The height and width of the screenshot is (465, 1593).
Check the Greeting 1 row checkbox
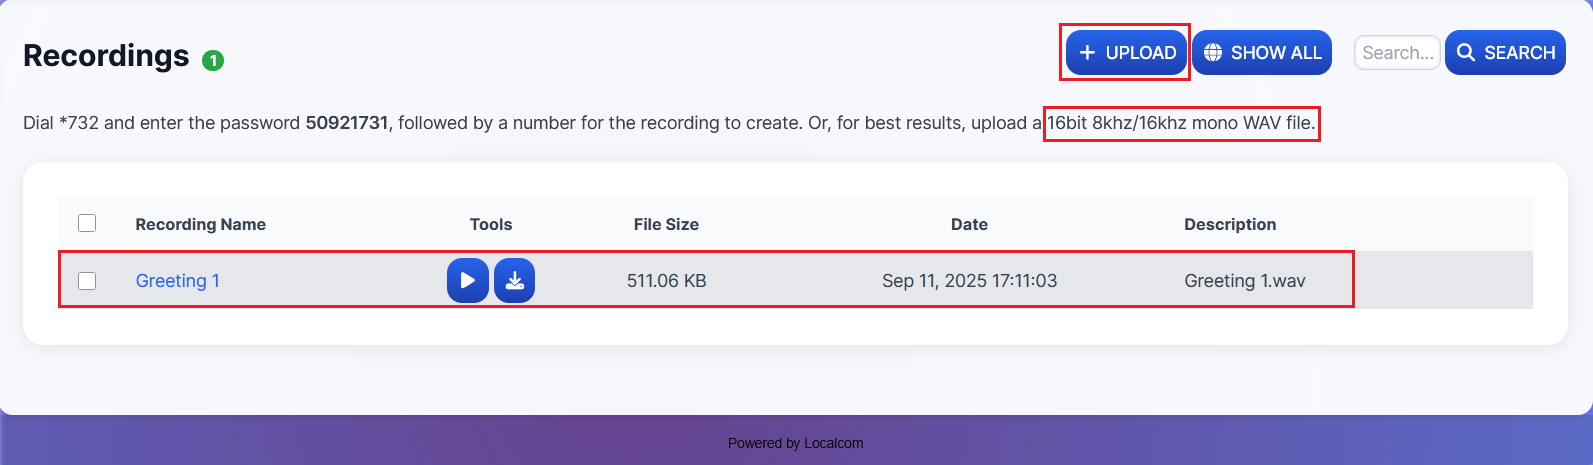point(87,281)
